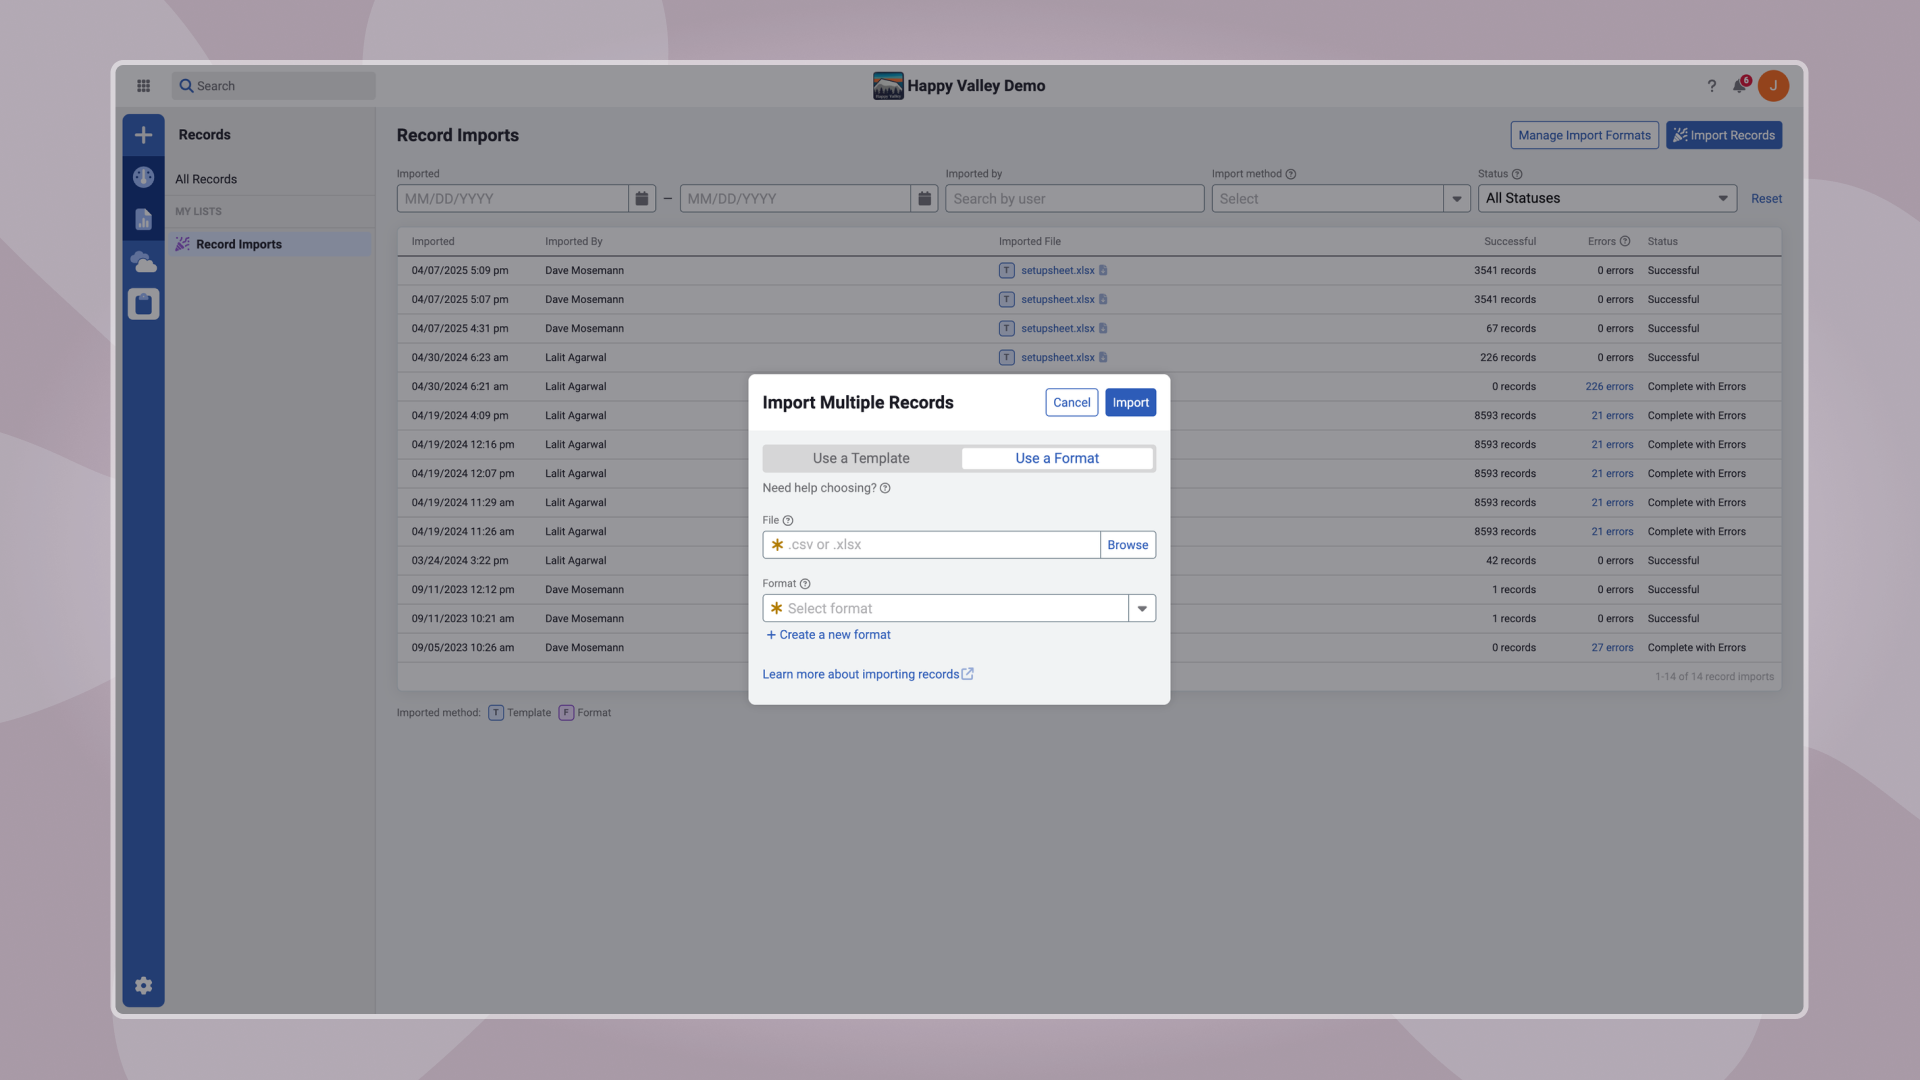Open the All Statuses dropdown
Image resolution: width=1920 pixels, height=1080 pixels.
click(x=1607, y=198)
